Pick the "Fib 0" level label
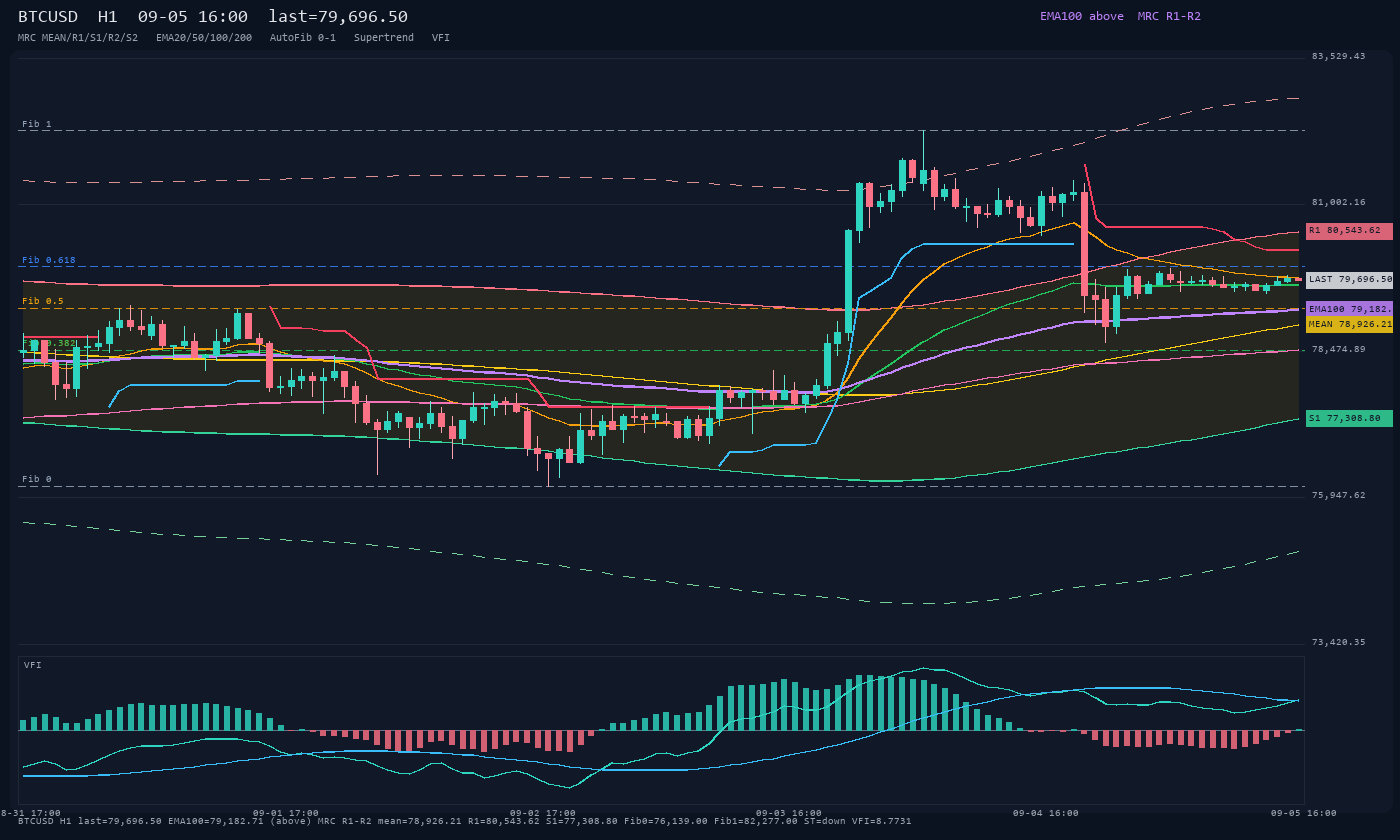Viewport: 1400px width, 840px height. click(37, 479)
